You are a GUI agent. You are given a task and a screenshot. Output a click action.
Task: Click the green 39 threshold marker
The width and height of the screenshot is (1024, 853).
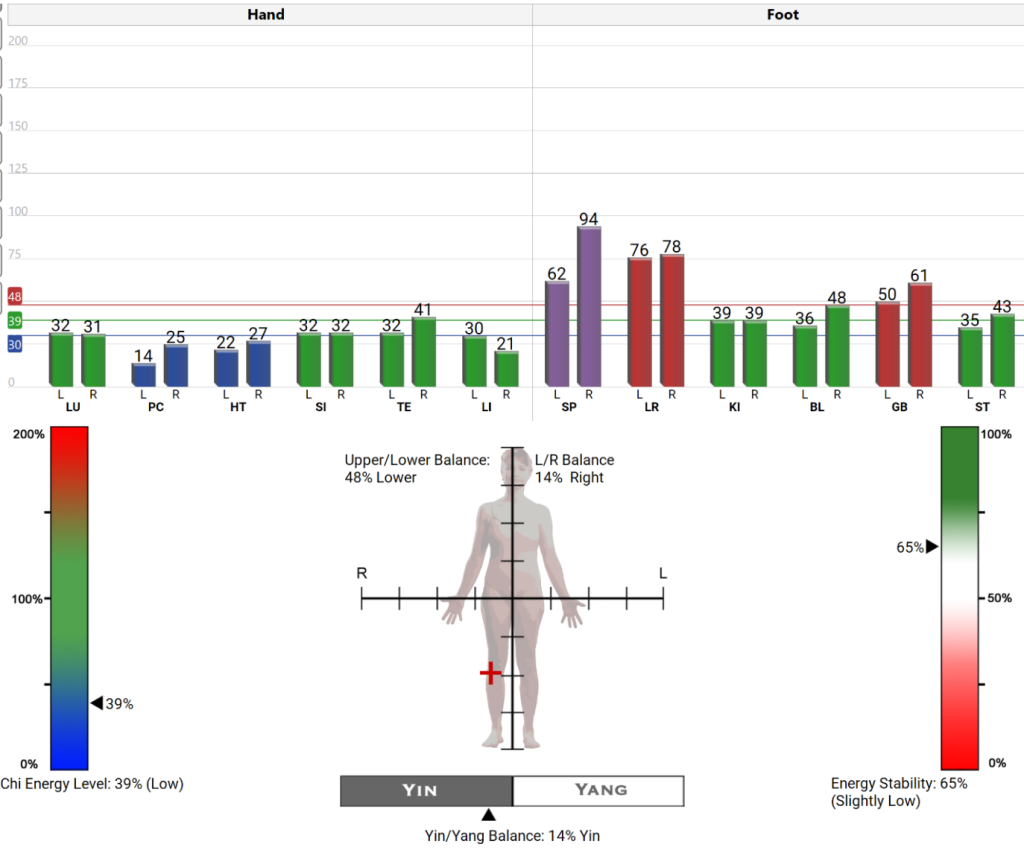click(14, 321)
